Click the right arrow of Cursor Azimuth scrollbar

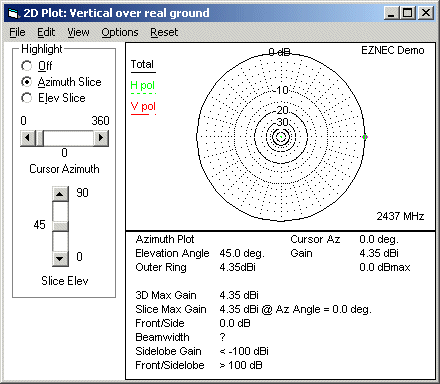coord(101,137)
